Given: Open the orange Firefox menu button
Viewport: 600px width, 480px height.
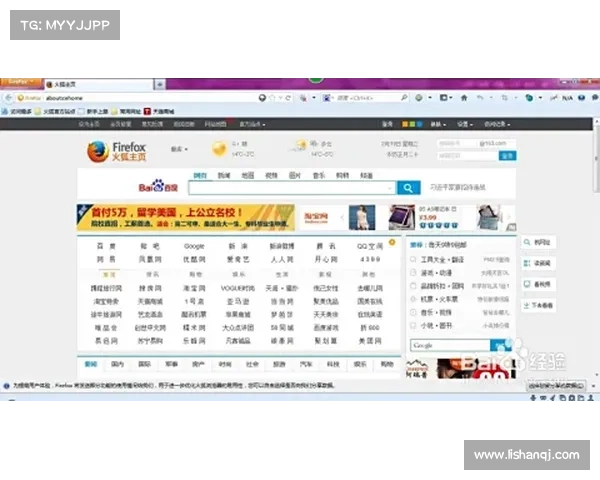Looking at the screenshot, I should (21, 82).
